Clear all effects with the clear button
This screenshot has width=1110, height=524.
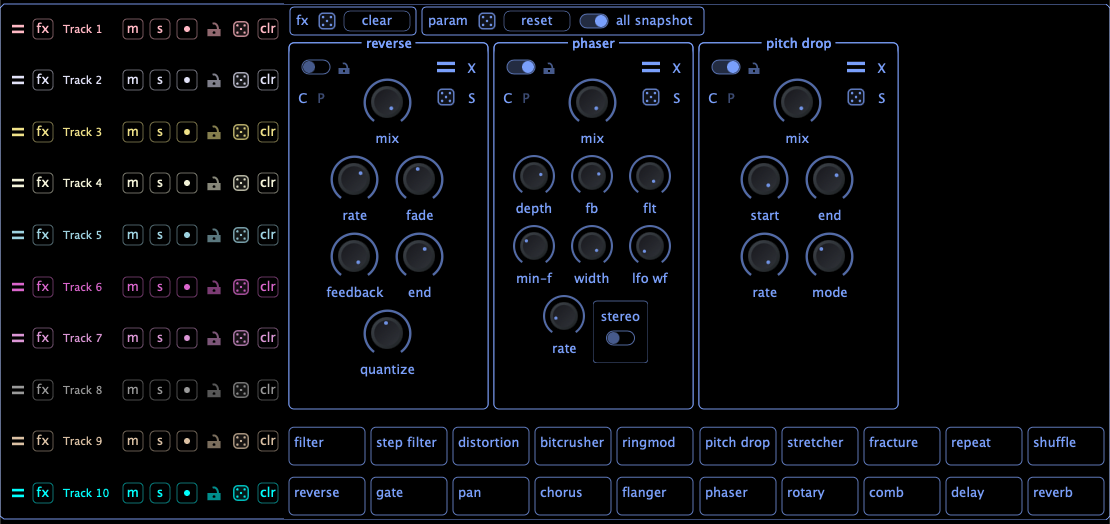[377, 21]
